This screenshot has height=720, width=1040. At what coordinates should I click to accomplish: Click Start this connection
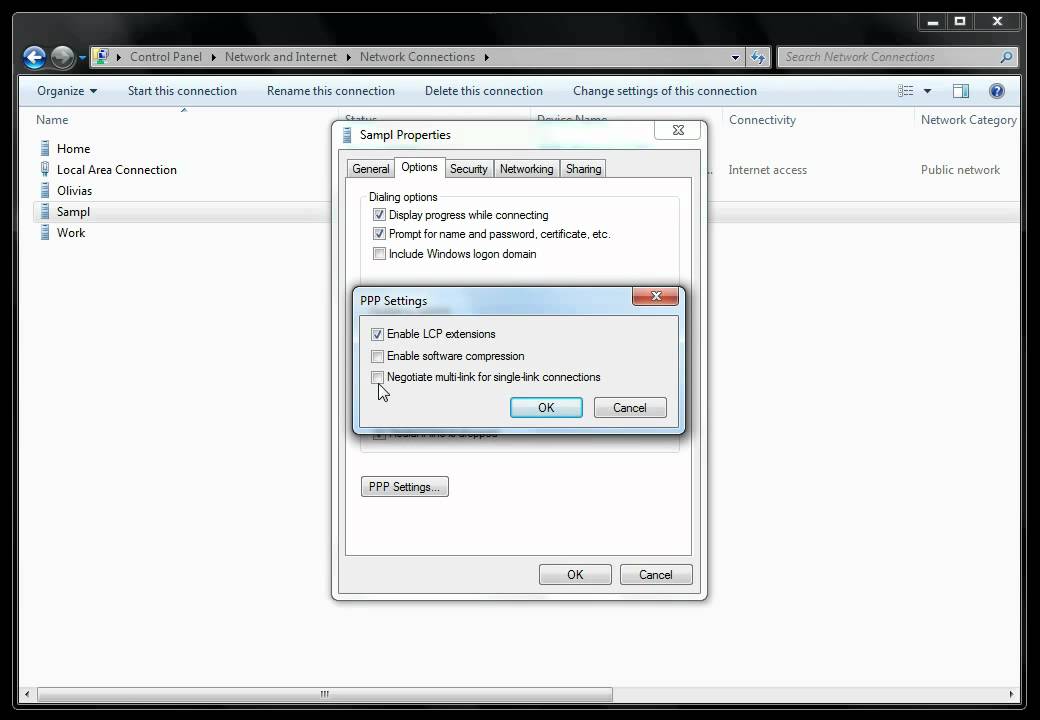[182, 91]
